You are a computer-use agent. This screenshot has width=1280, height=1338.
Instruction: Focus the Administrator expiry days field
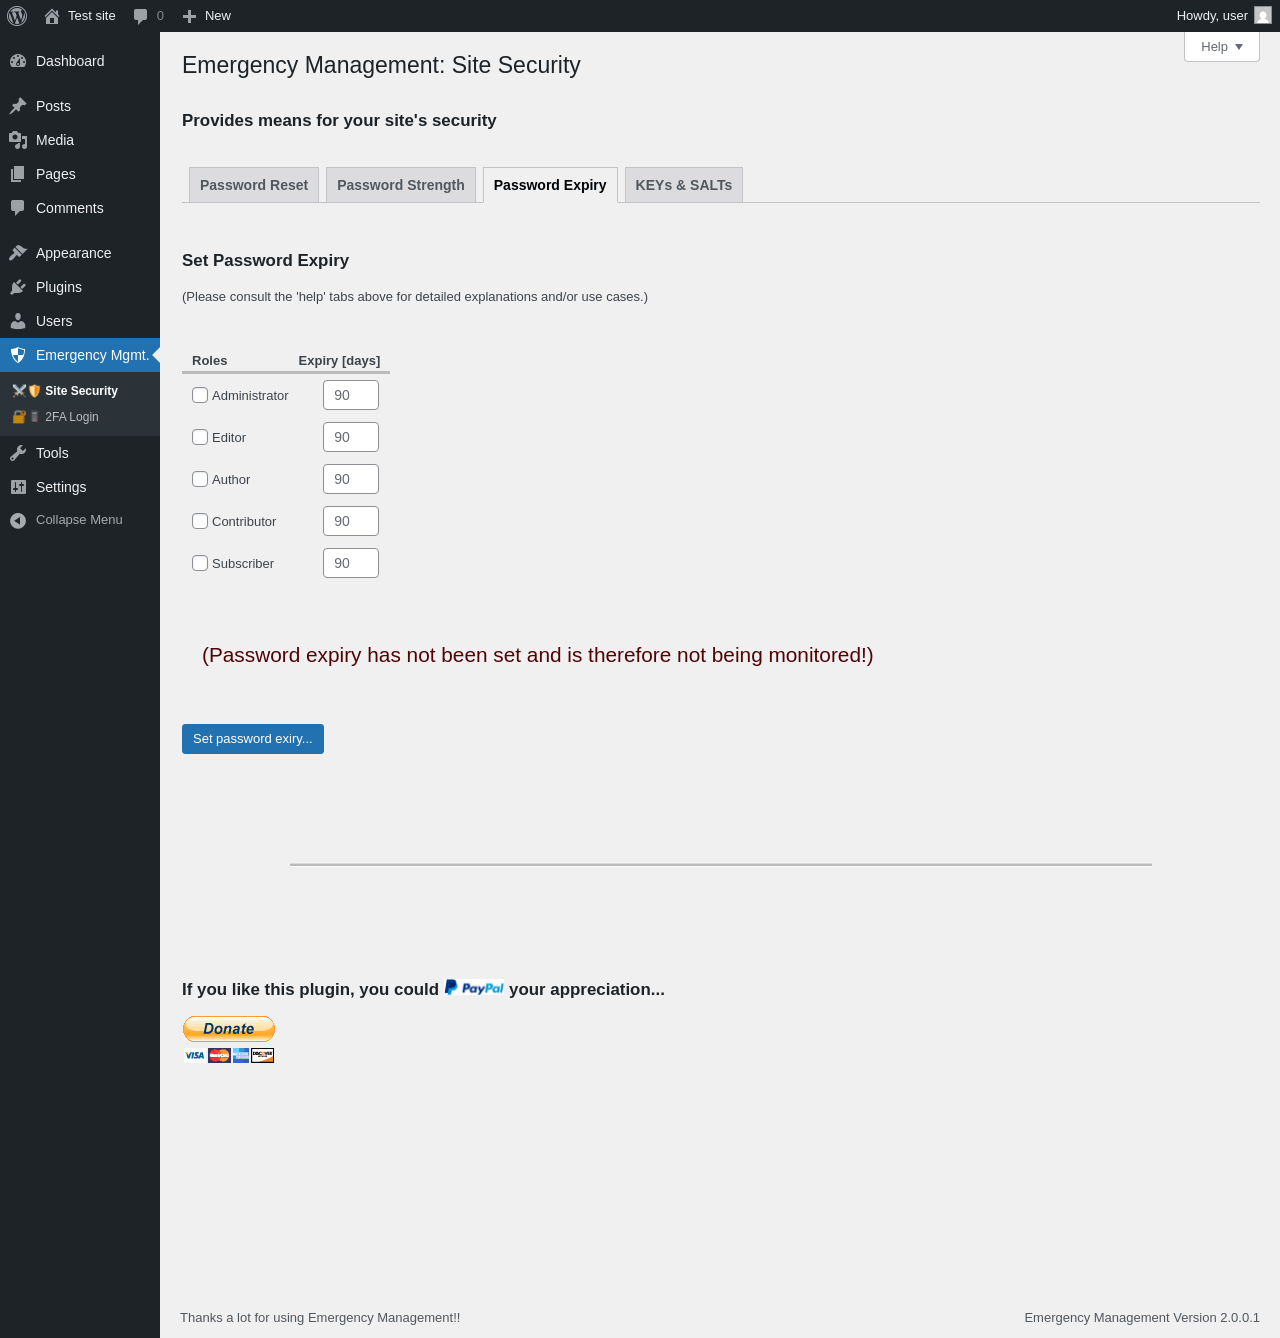351,395
